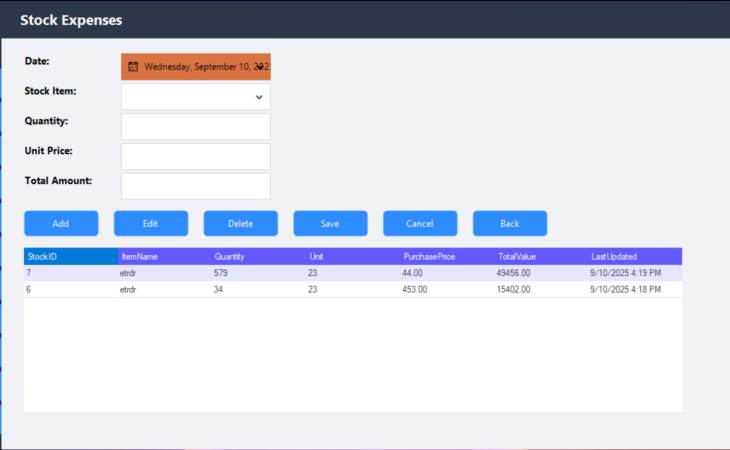Hit the Cancel button

tap(419, 223)
